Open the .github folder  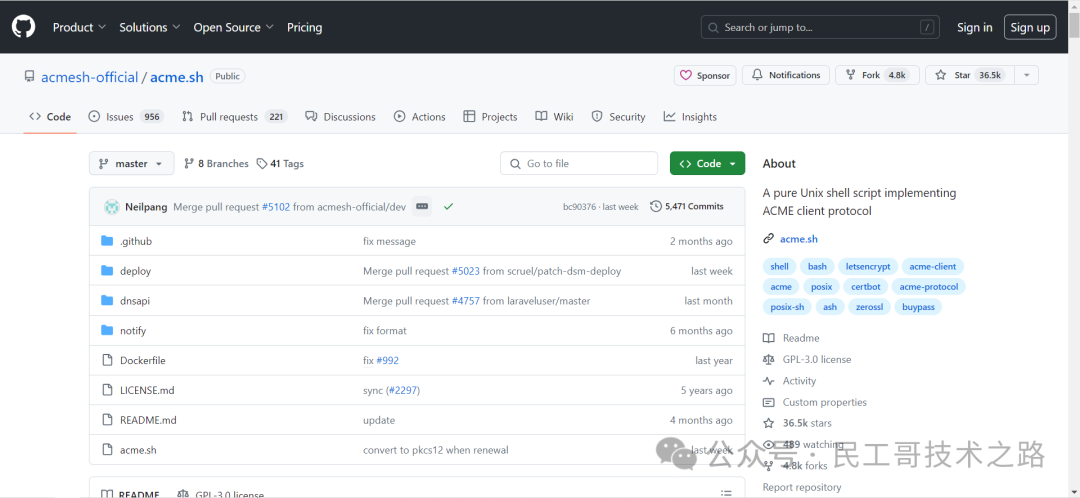tap(135, 241)
